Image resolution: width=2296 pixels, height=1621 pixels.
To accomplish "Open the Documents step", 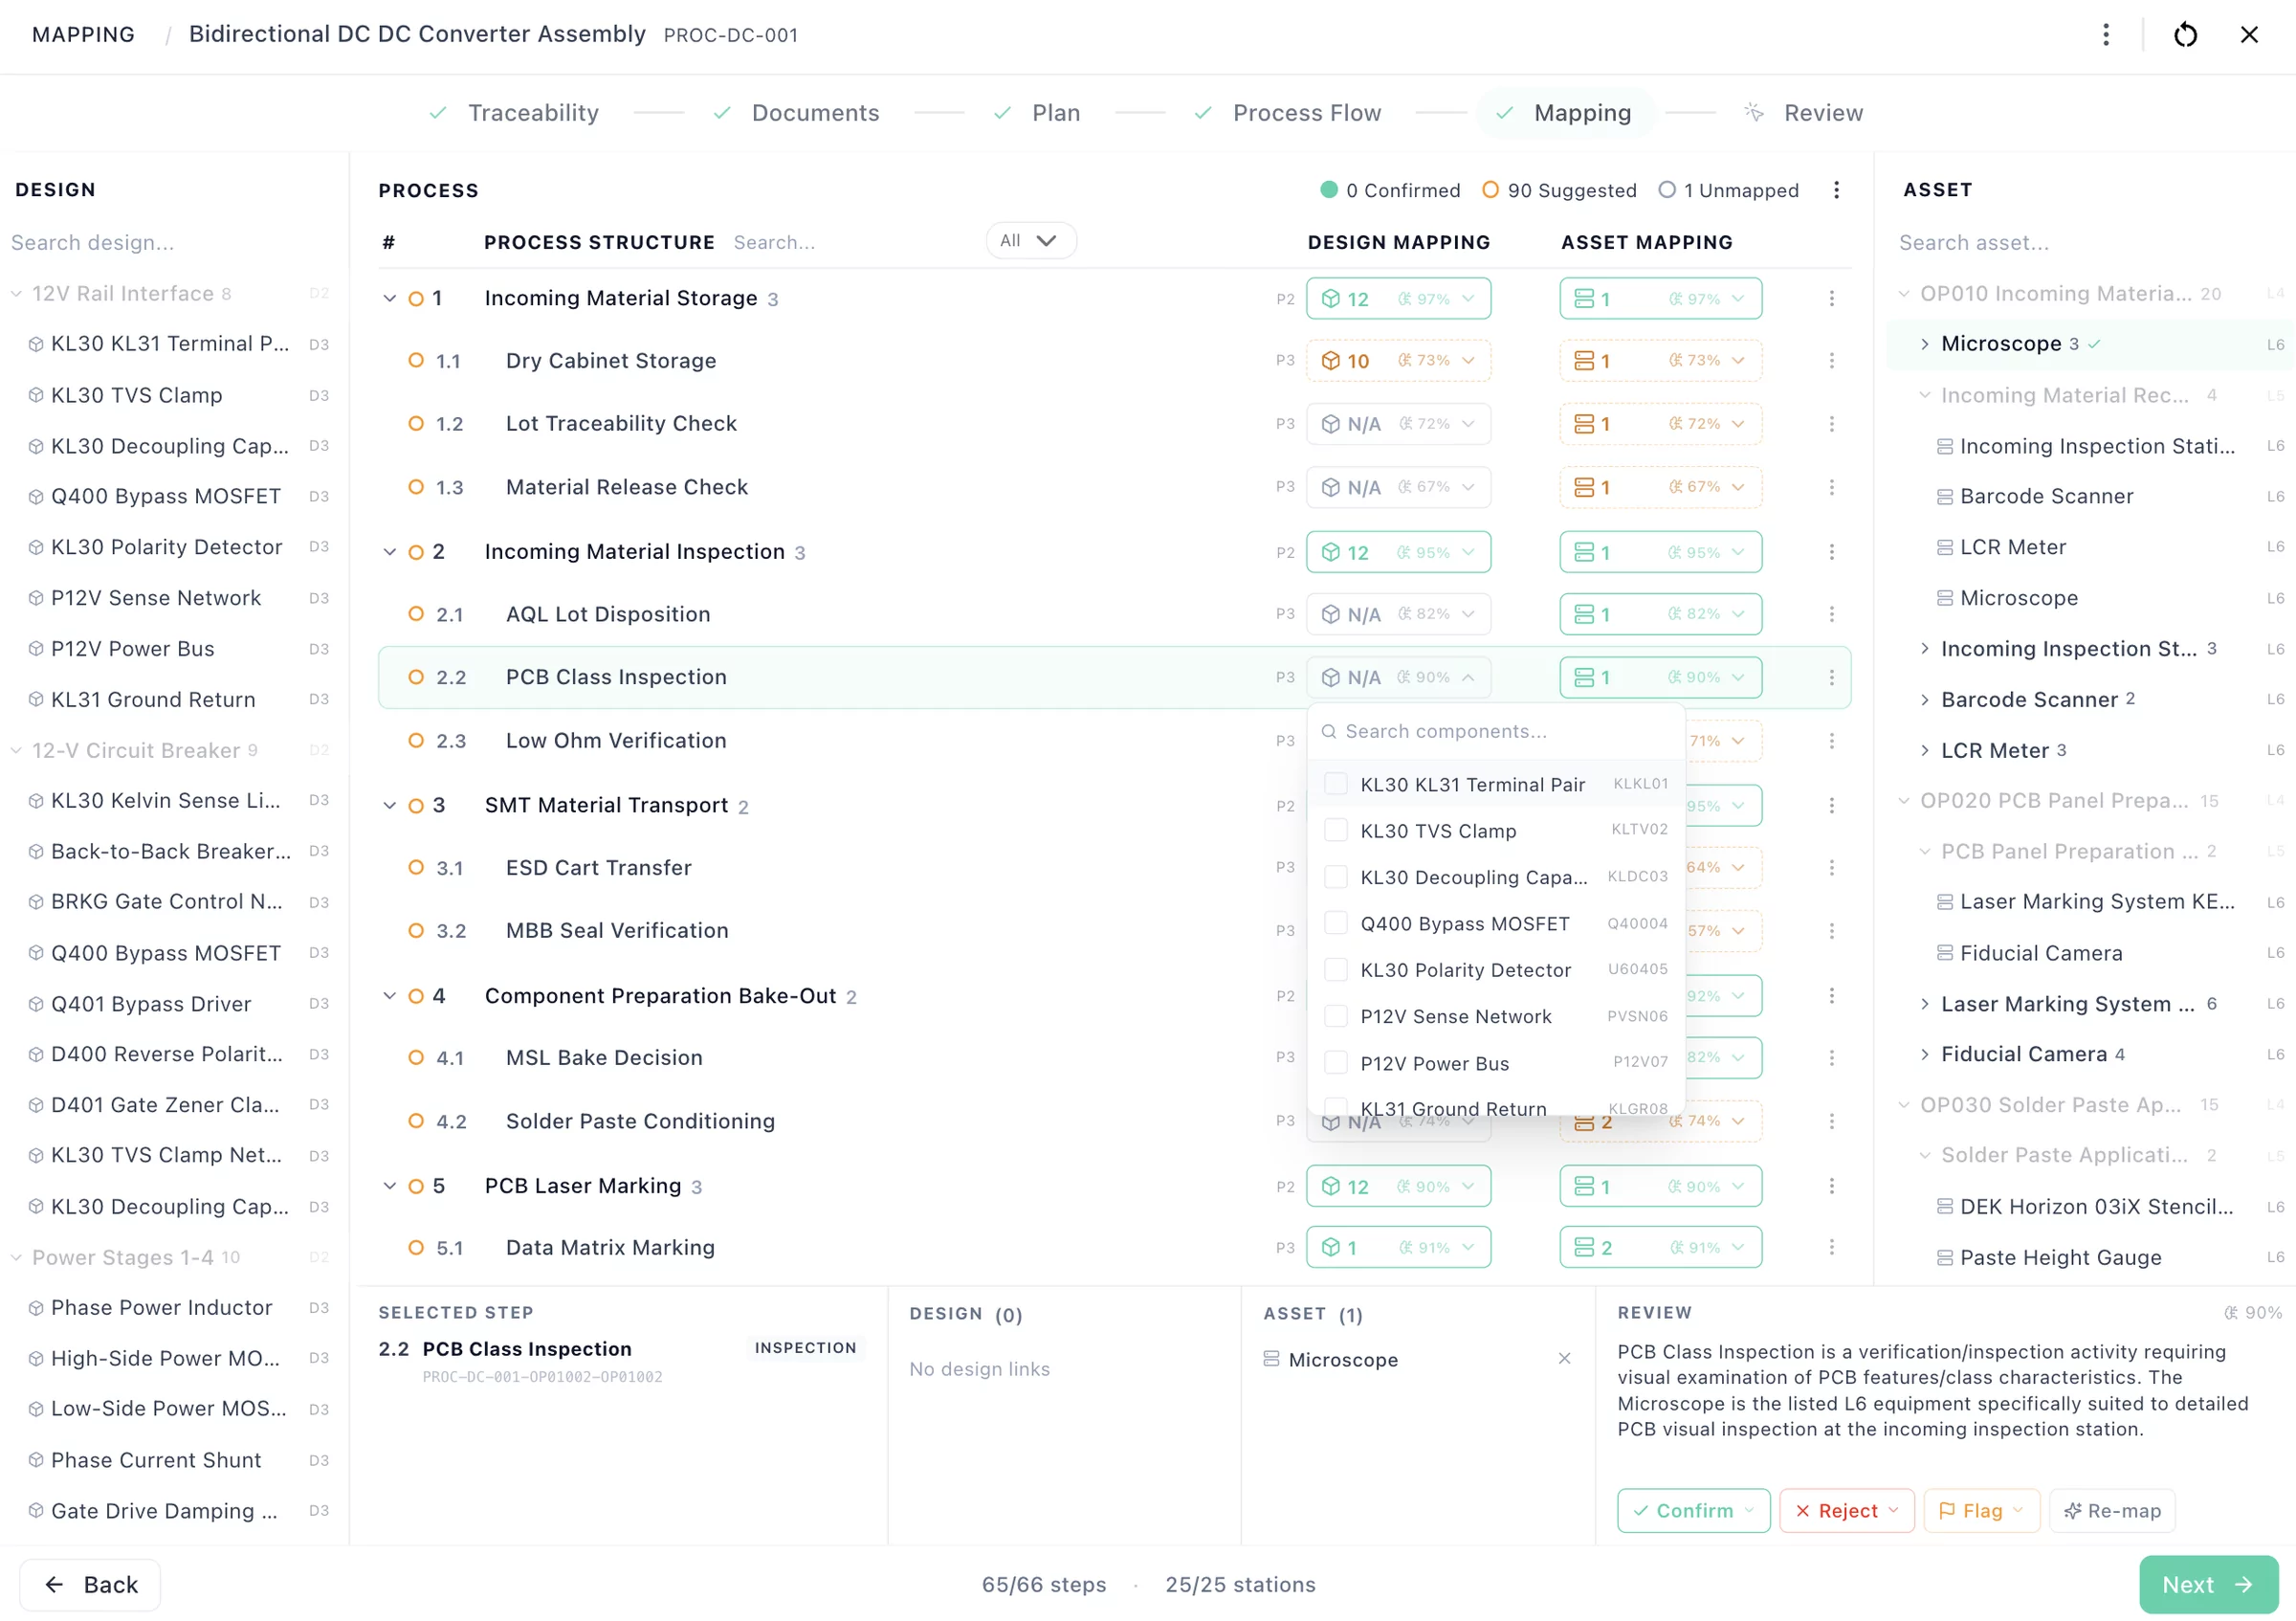I will click(x=796, y=113).
